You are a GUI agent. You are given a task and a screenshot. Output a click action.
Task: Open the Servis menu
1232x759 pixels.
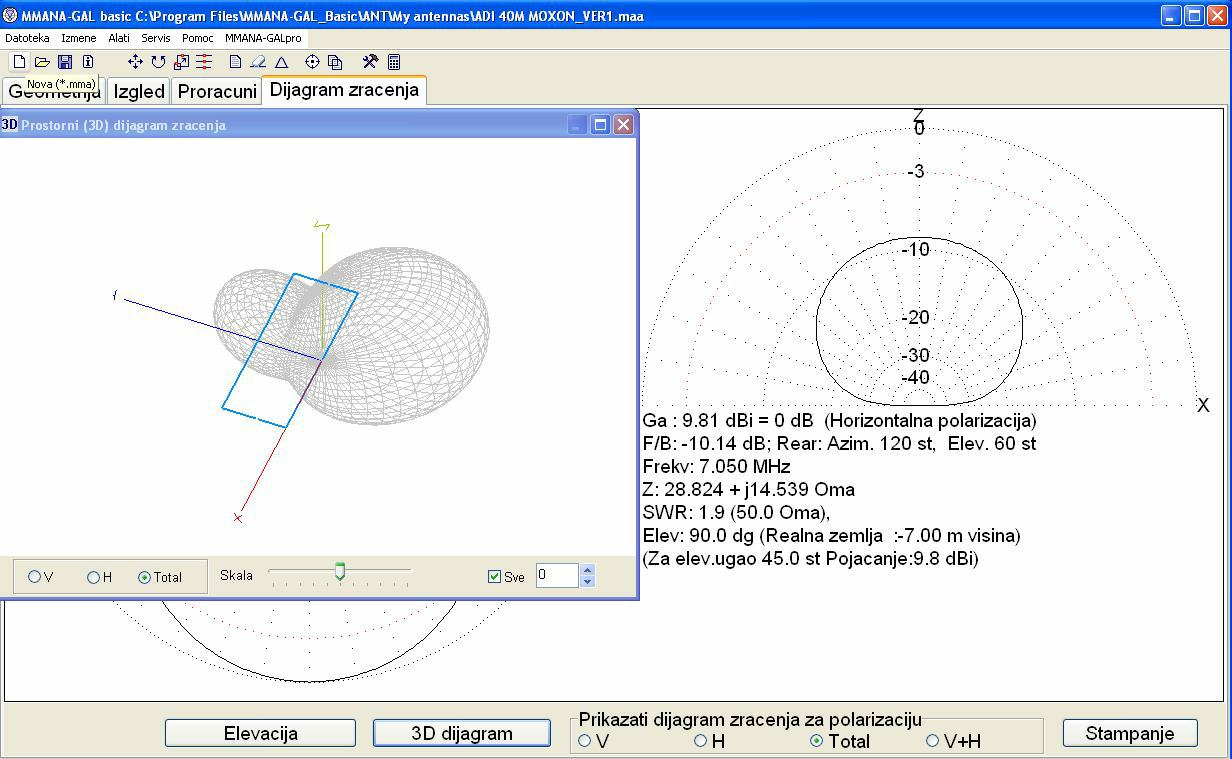pyautogui.click(x=155, y=38)
